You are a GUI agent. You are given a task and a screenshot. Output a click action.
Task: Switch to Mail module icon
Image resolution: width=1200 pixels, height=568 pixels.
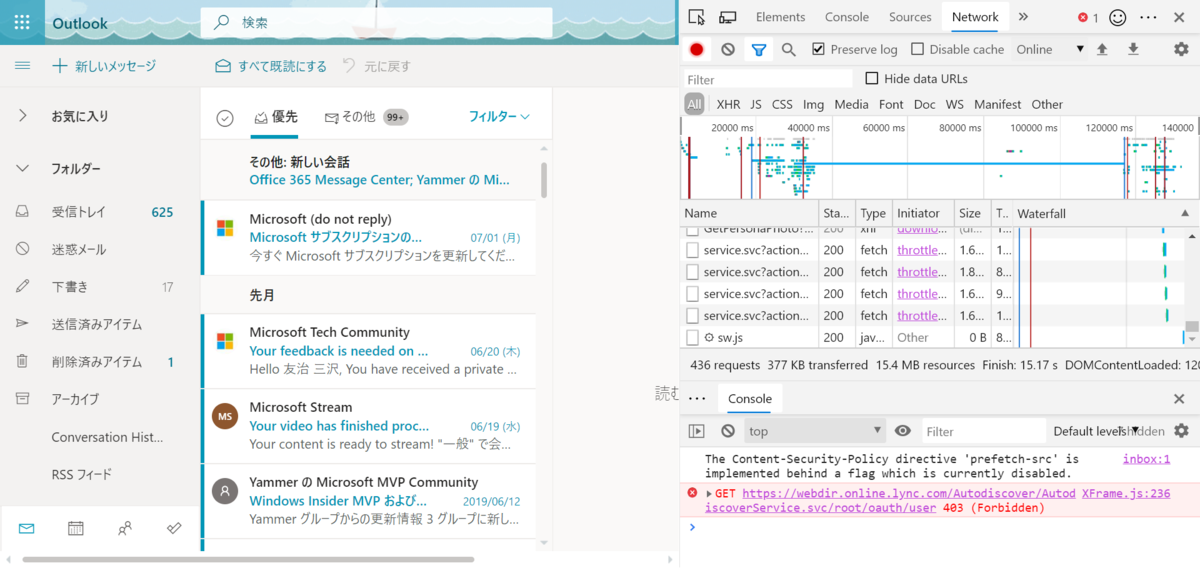pyautogui.click(x=27, y=528)
